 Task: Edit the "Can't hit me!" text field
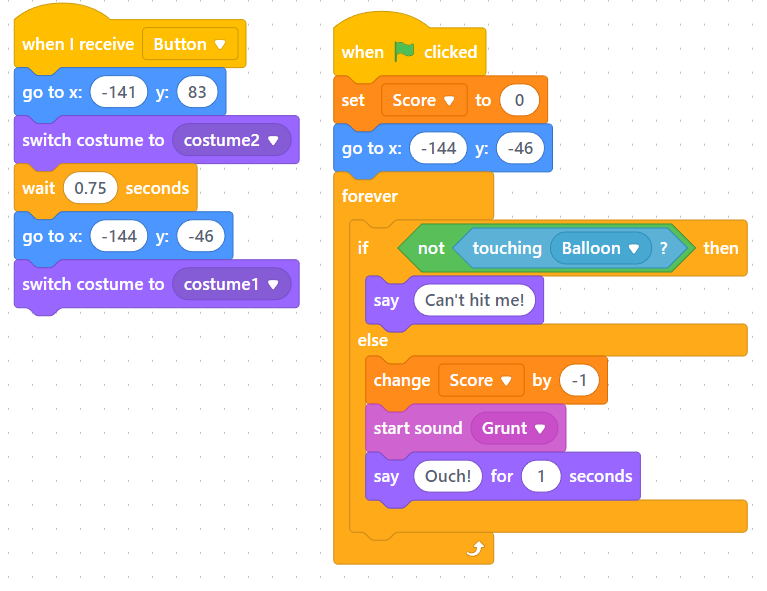pos(474,300)
